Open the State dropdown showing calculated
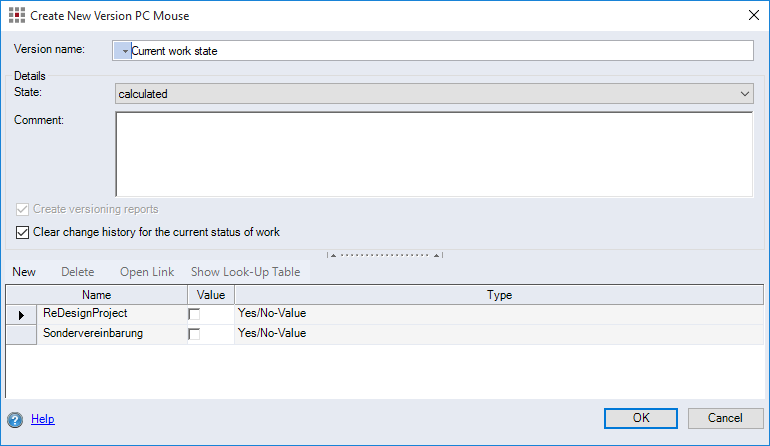The width and height of the screenshot is (770, 446). (434, 93)
